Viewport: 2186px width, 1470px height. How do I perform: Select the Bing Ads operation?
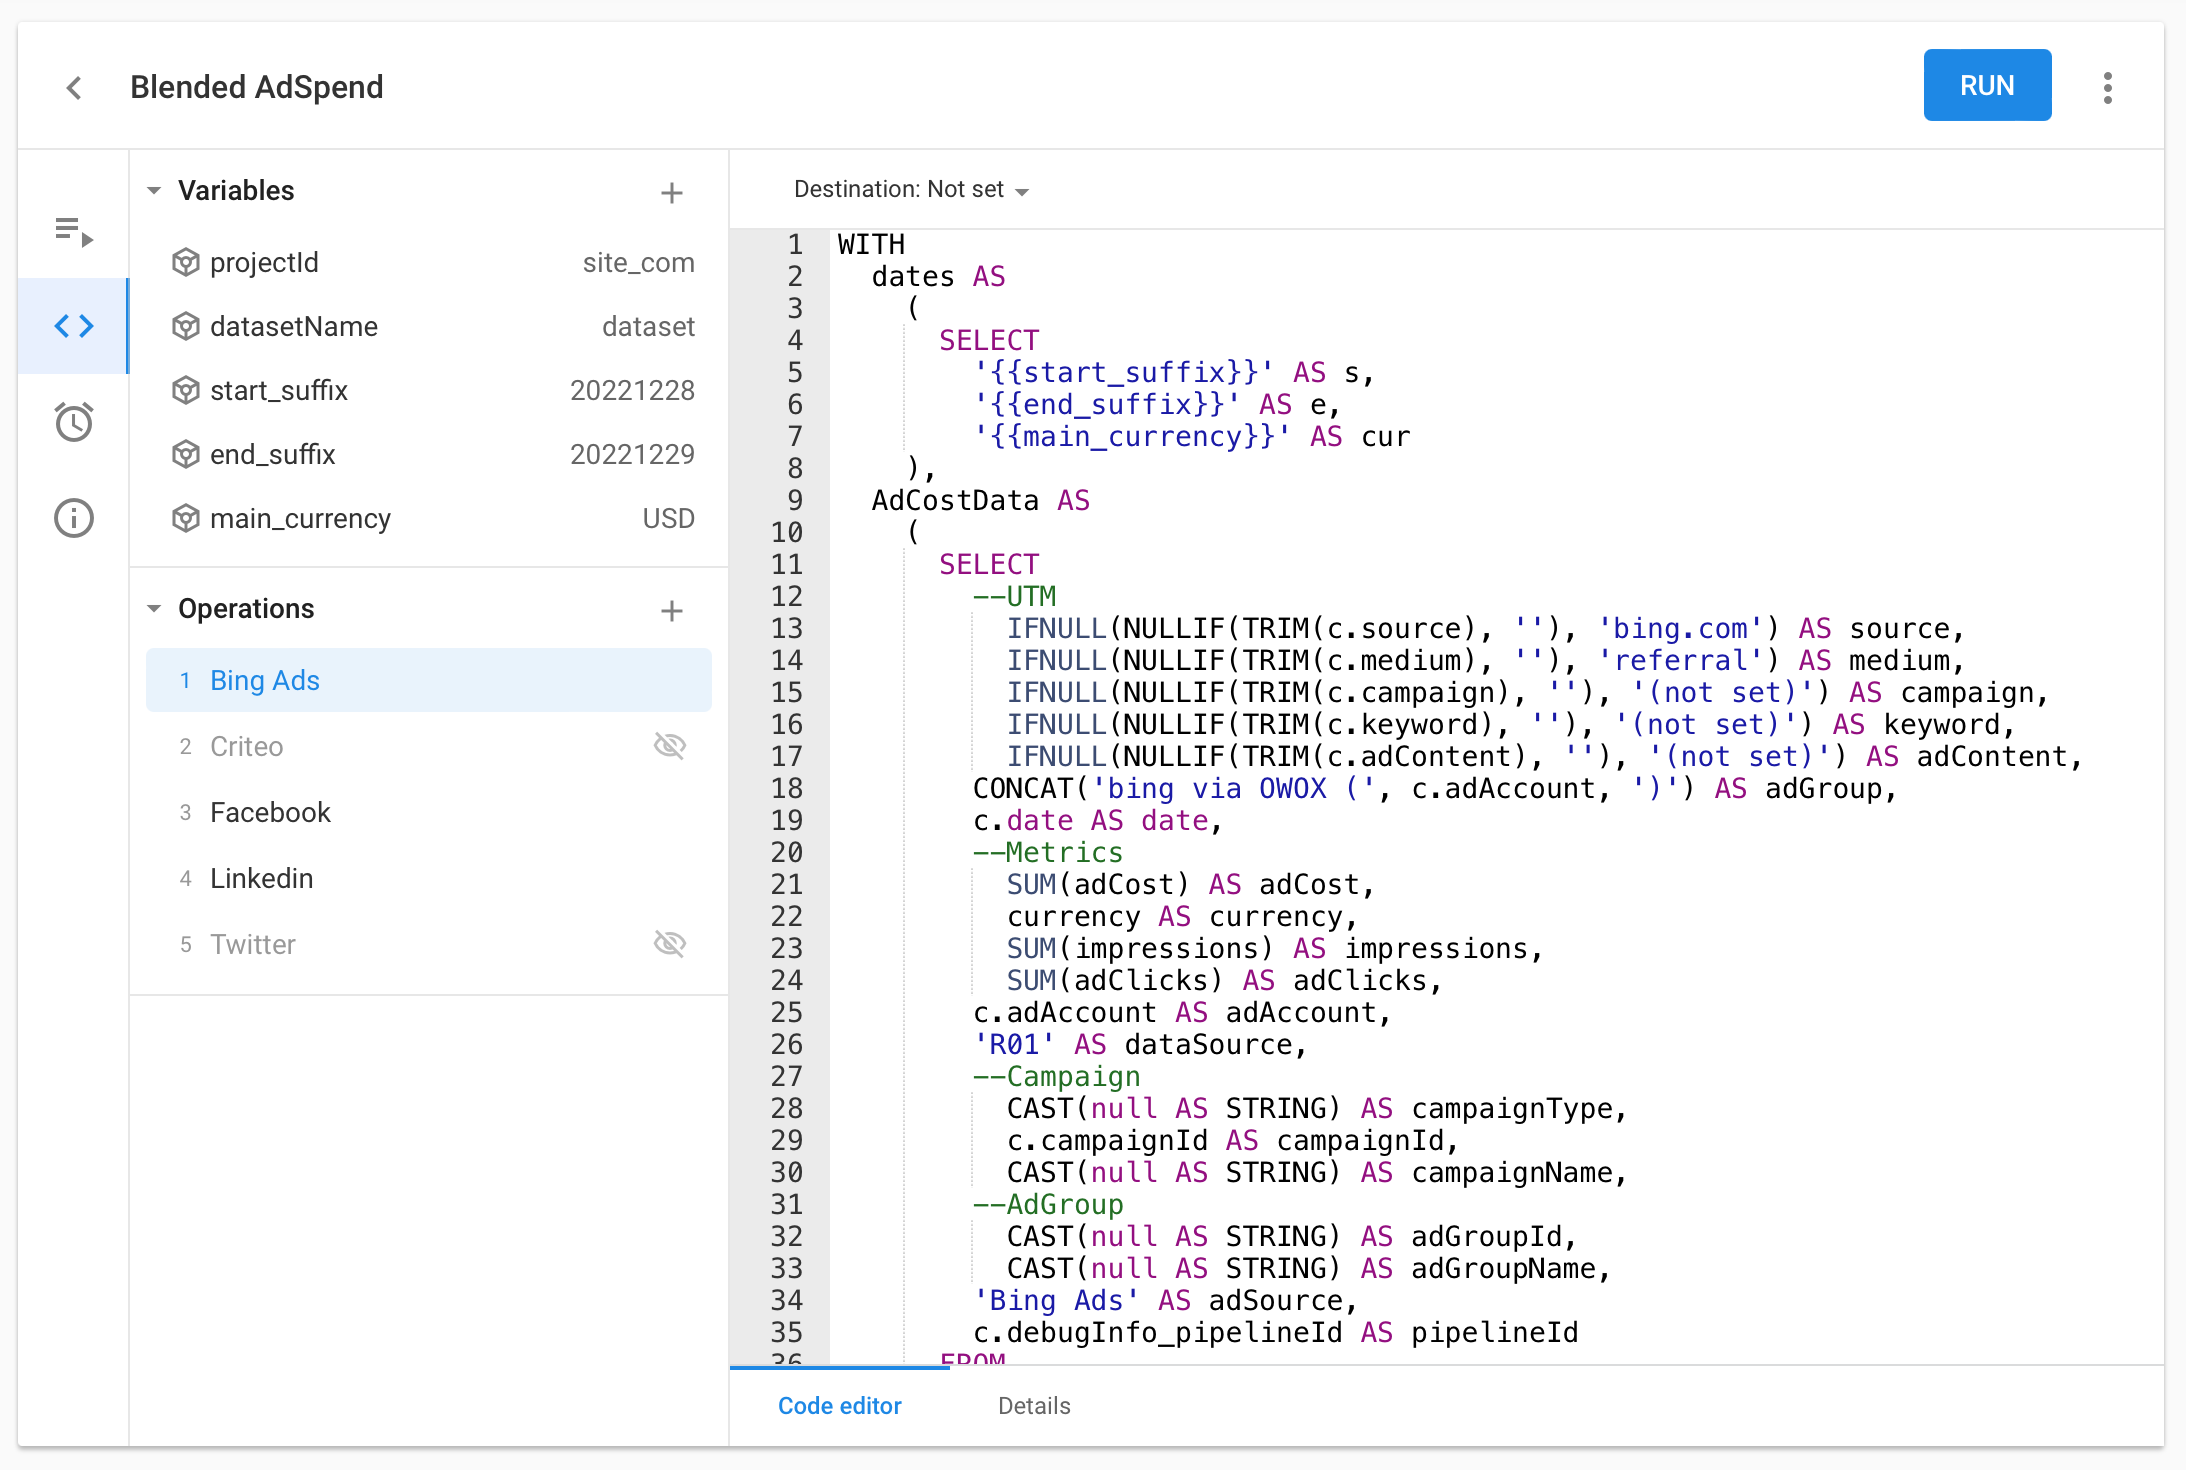tap(429, 680)
